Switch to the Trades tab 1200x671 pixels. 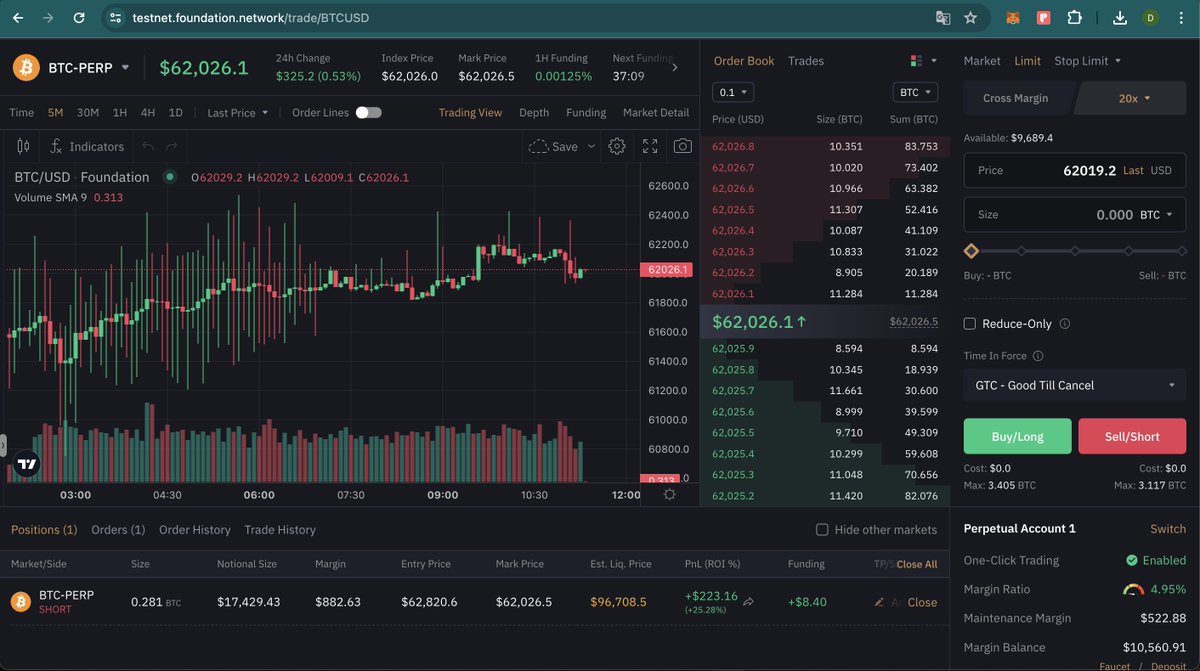(806, 61)
